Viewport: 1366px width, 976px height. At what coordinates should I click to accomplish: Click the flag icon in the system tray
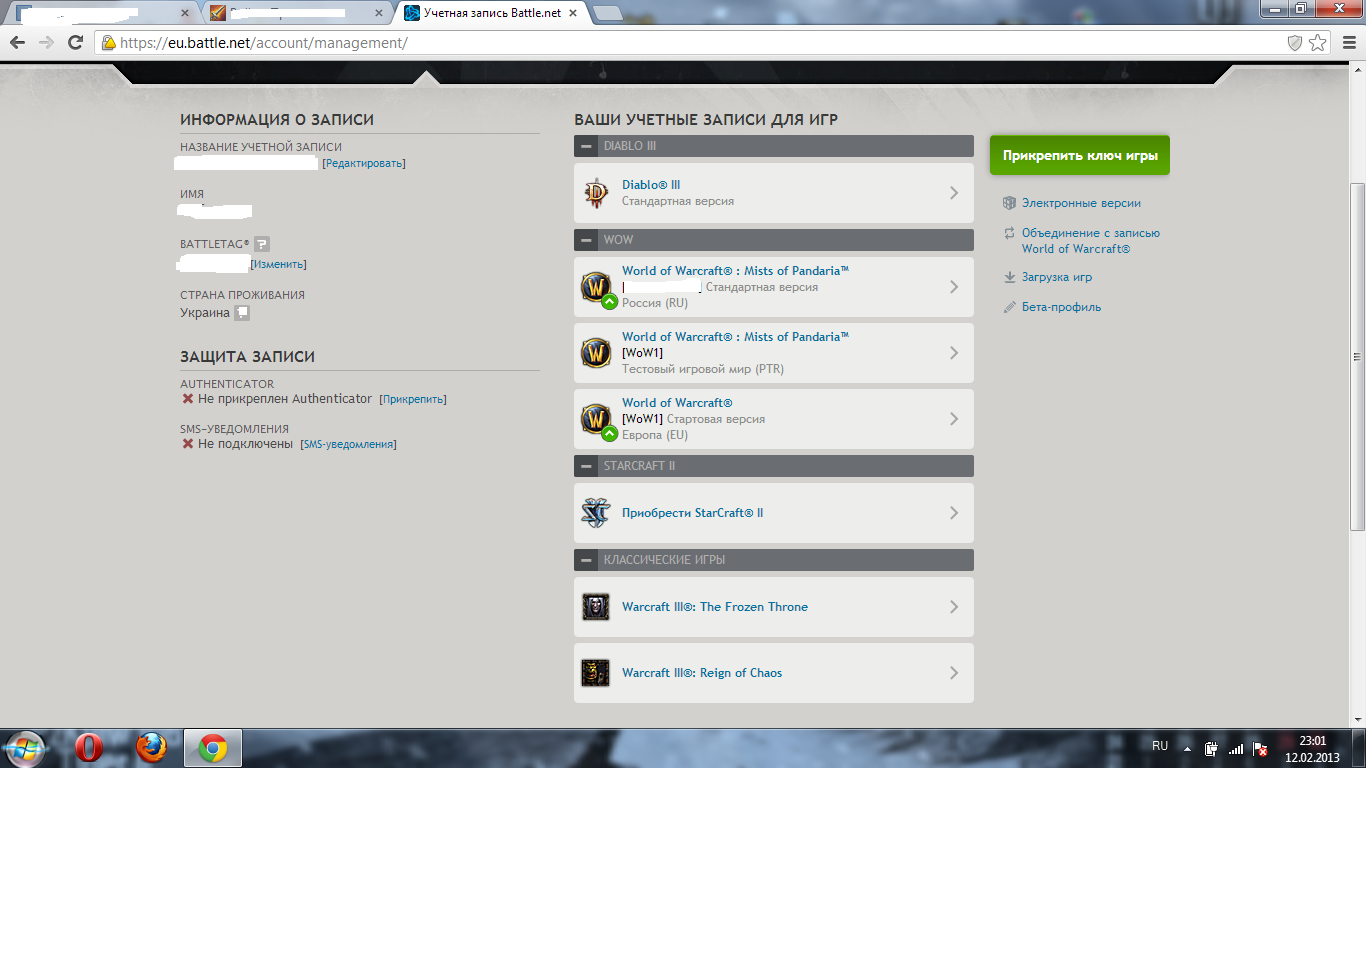(1260, 749)
